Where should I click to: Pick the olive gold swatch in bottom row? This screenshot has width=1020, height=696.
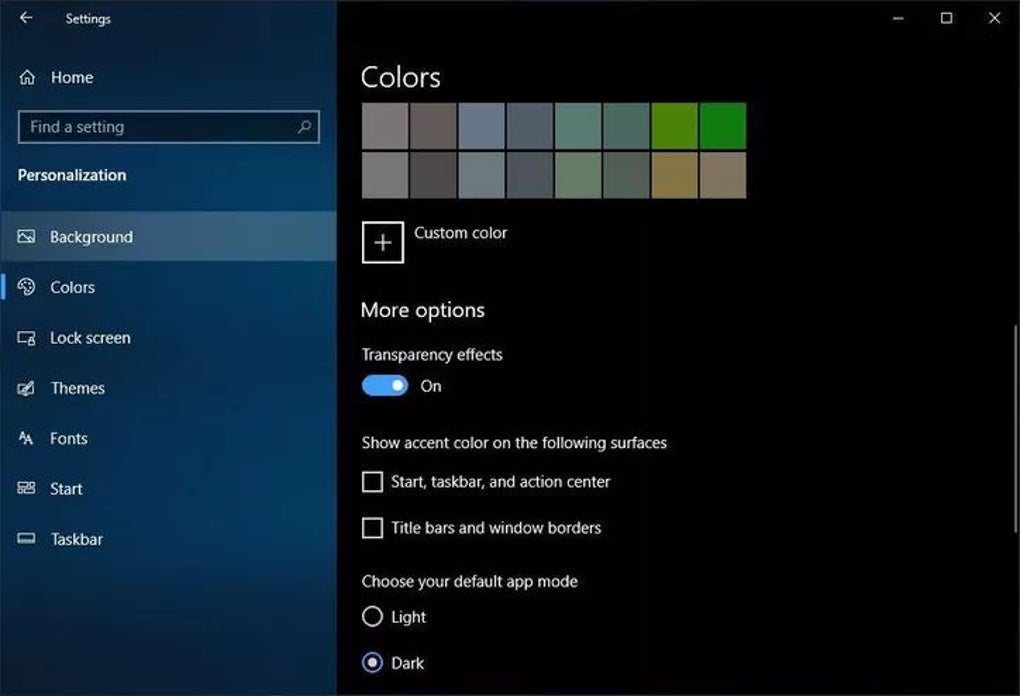tap(675, 175)
